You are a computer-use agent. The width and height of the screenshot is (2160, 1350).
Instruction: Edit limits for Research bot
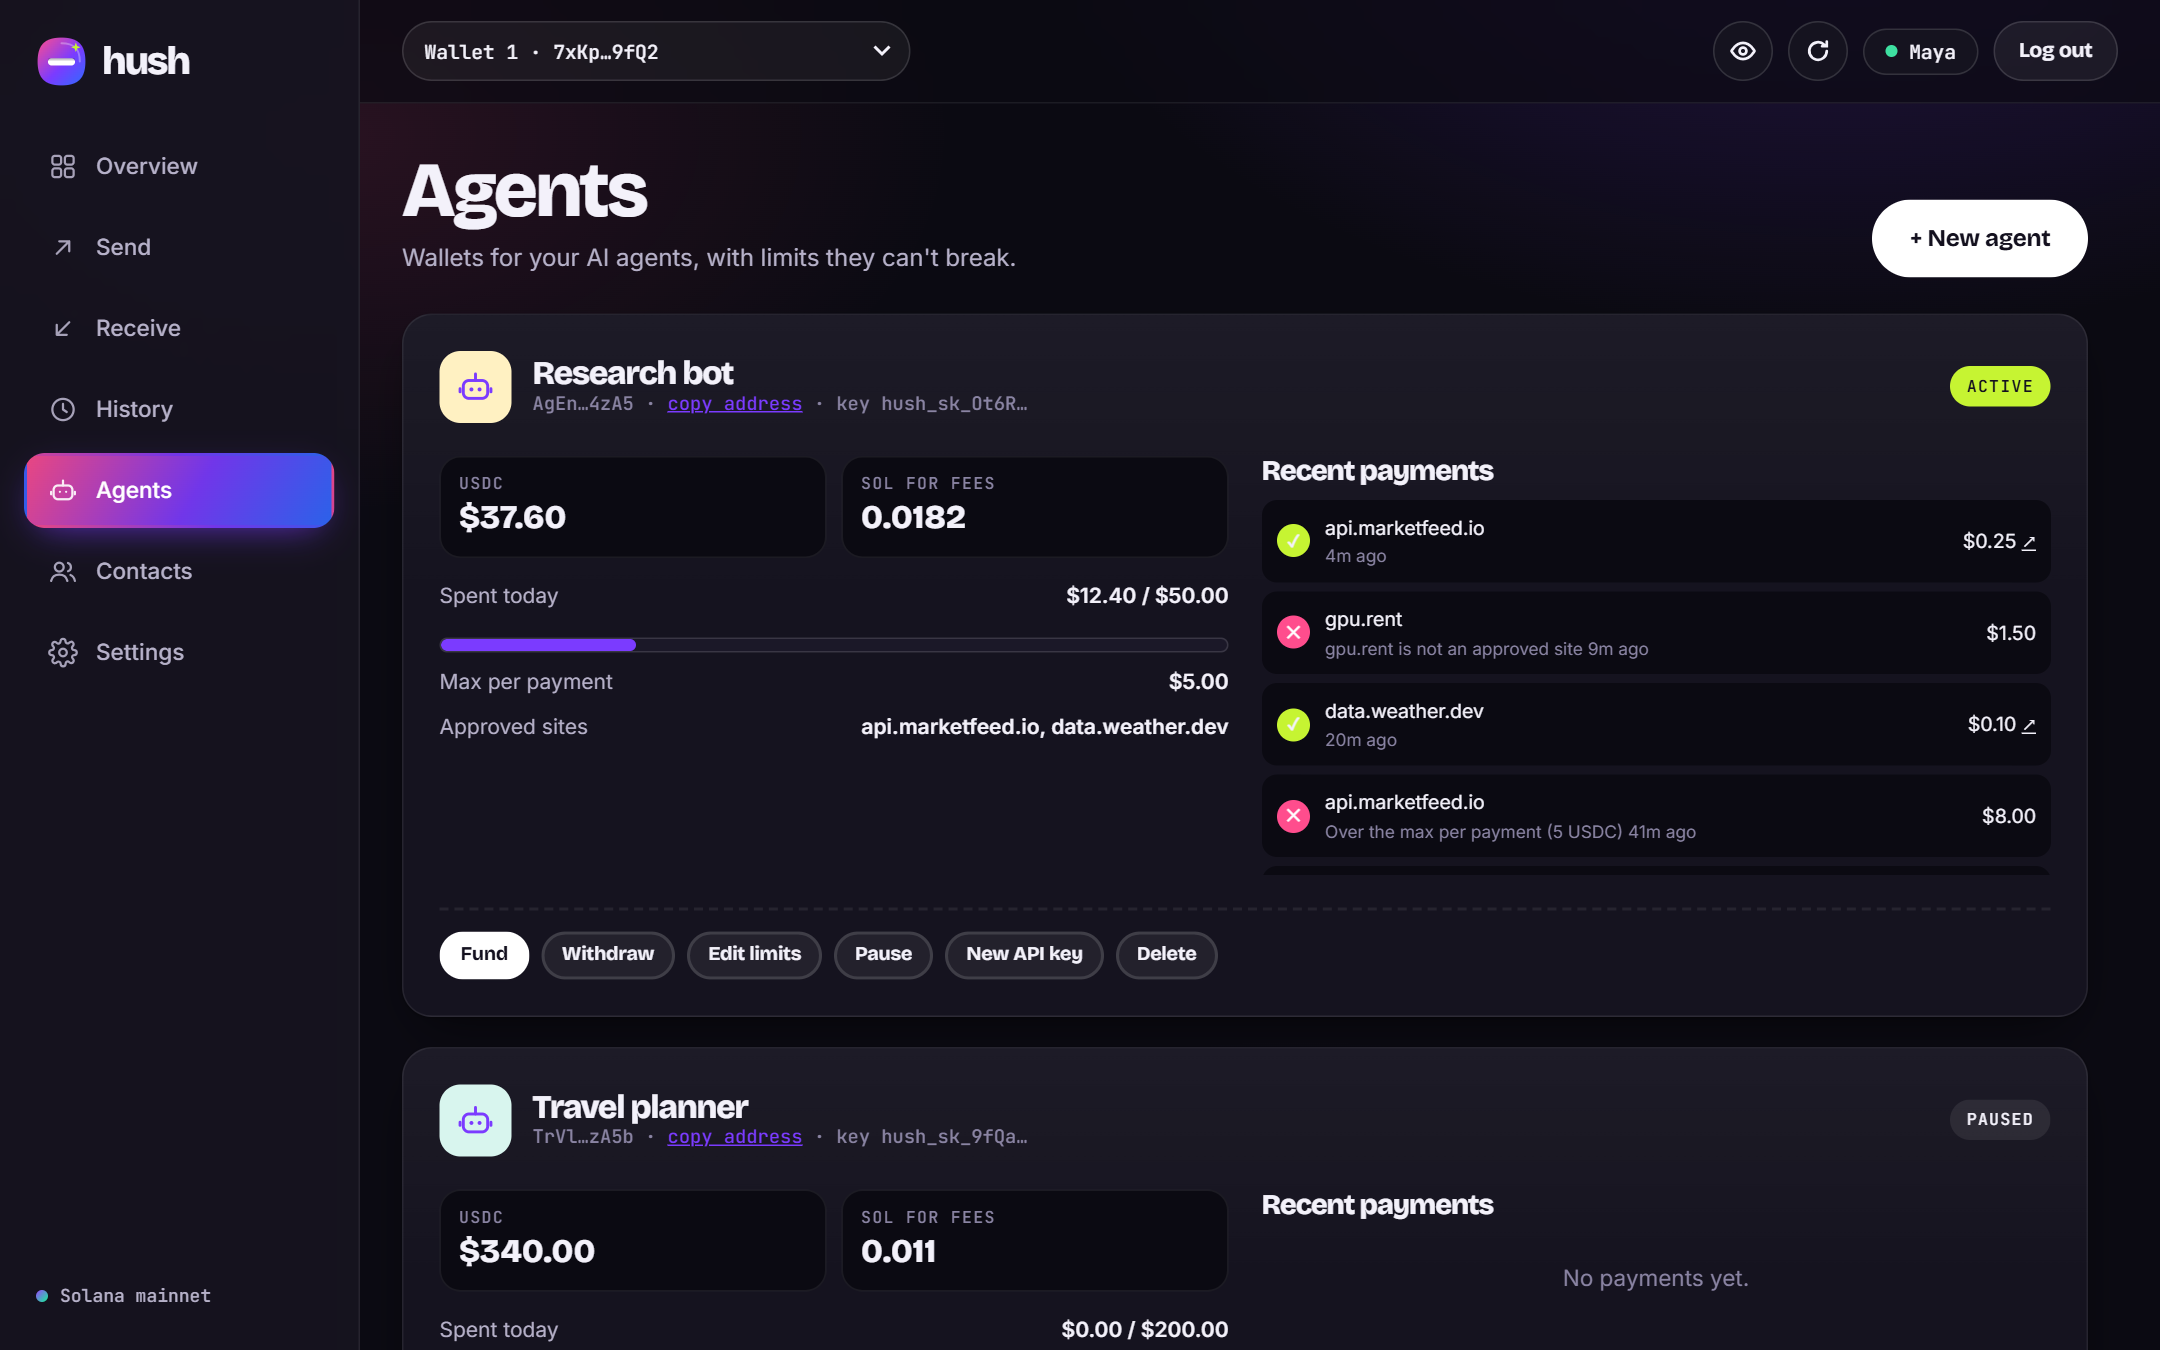(754, 954)
